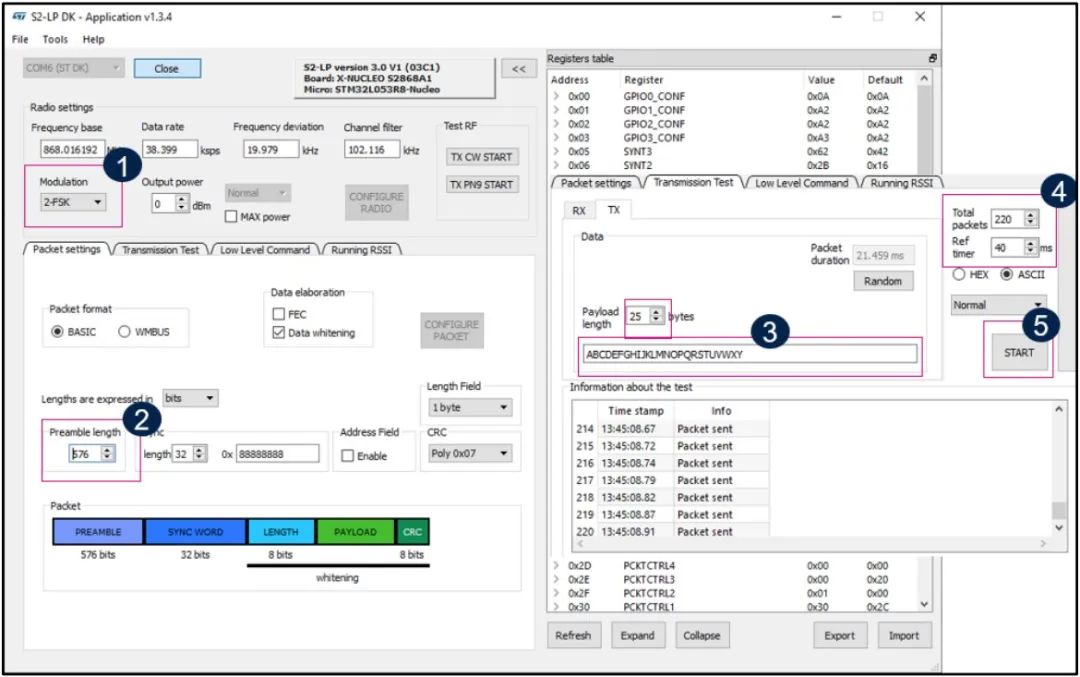Open the Length Field 1 byte dropdown
The height and width of the screenshot is (677, 1080).
pos(470,408)
